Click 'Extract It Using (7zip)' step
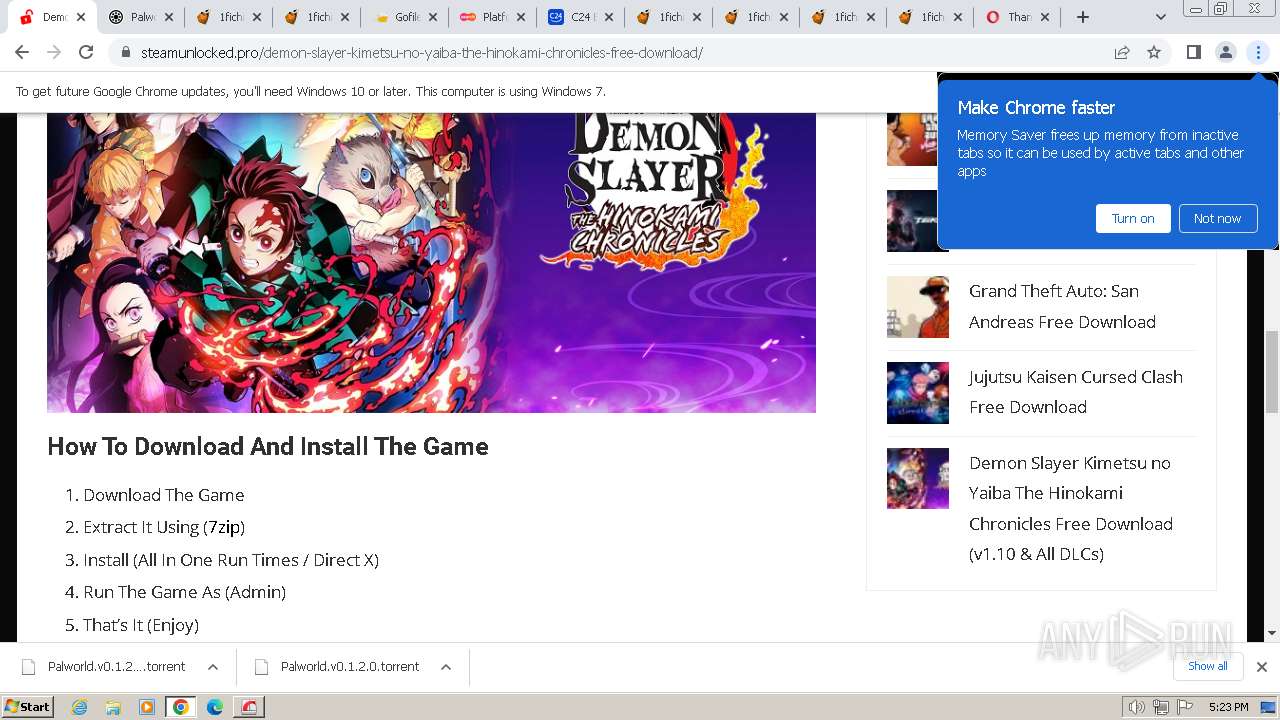1280x720 pixels. (x=164, y=527)
